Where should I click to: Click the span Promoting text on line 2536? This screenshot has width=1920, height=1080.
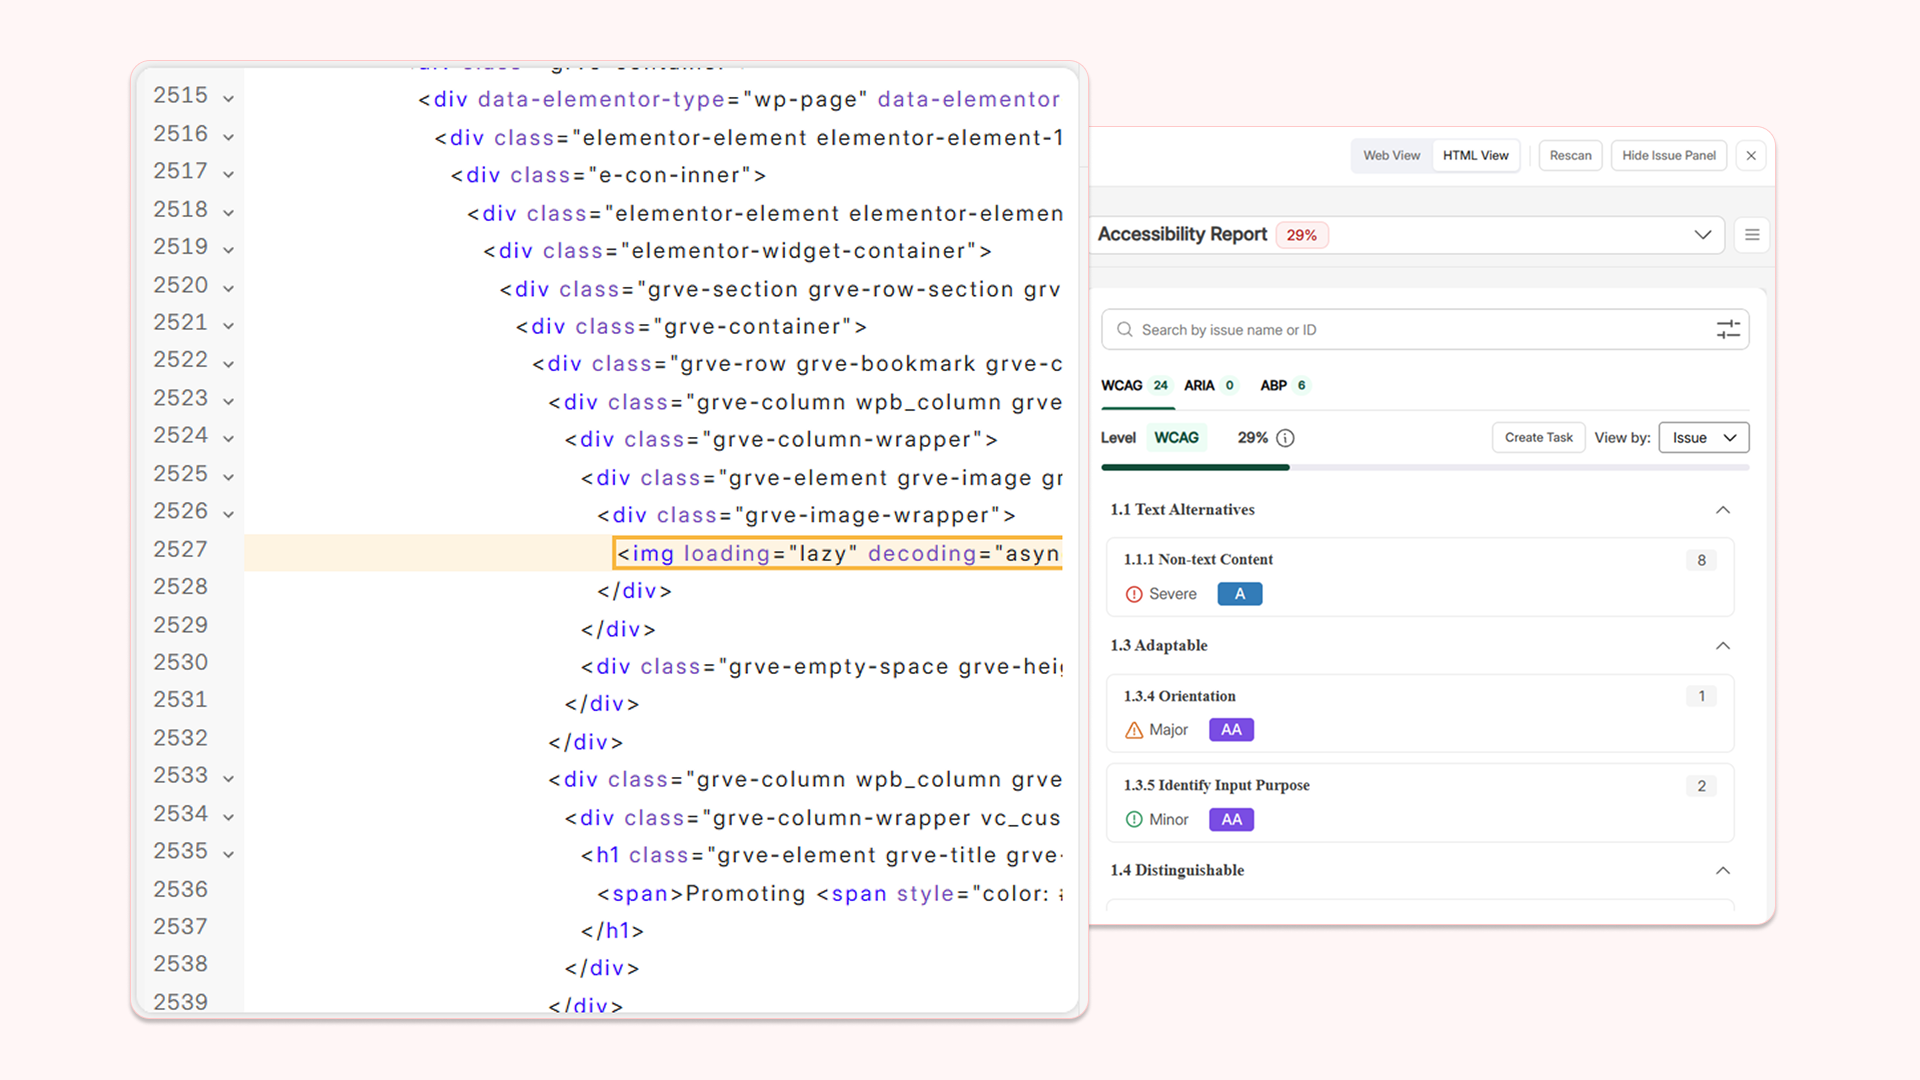(830, 894)
